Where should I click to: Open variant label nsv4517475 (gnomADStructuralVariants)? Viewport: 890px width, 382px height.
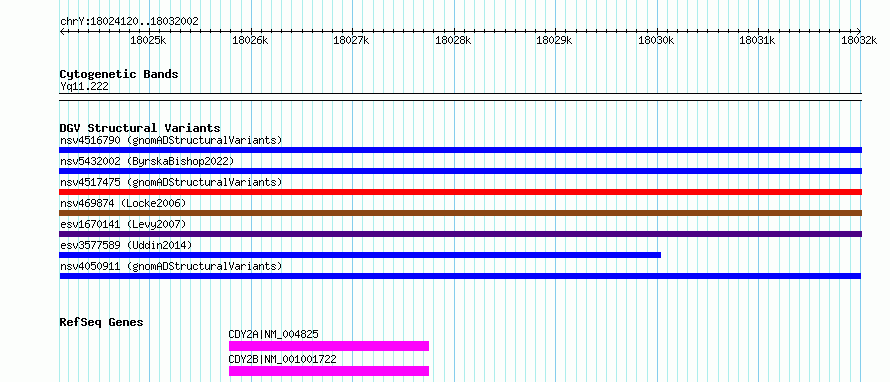pyautogui.click(x=171, y=182)
